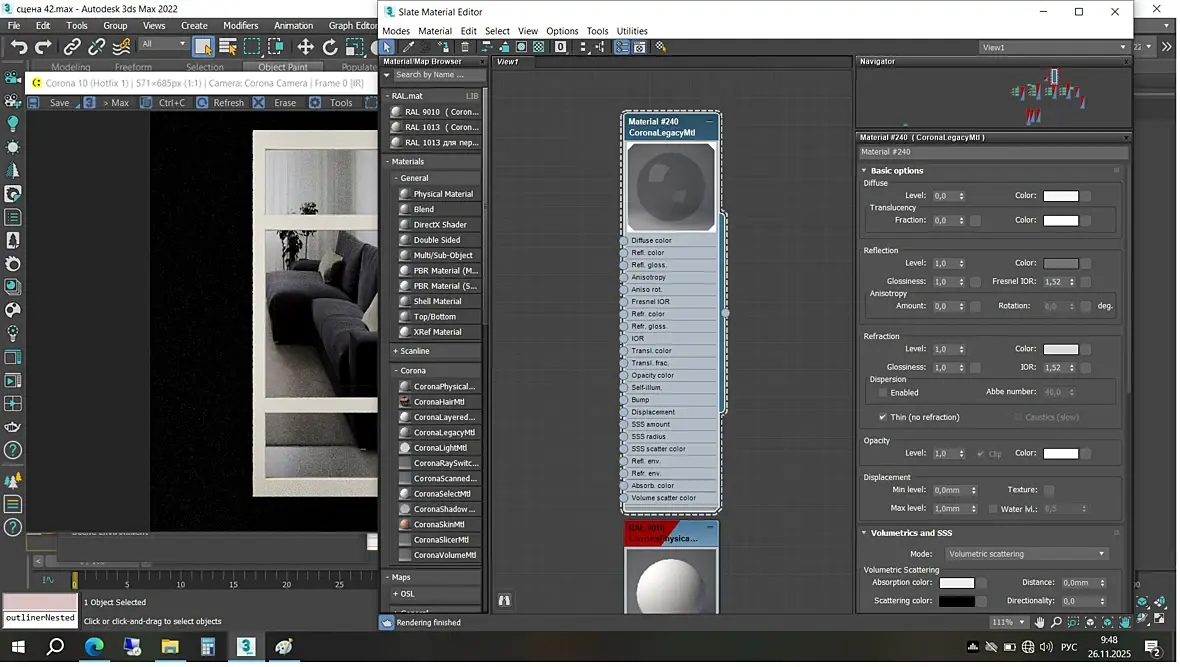The height and width of the screenshot is (667, 1180).
Task: Open the 111% zoom level dropdown
Action: click(x=1008, y=623)
